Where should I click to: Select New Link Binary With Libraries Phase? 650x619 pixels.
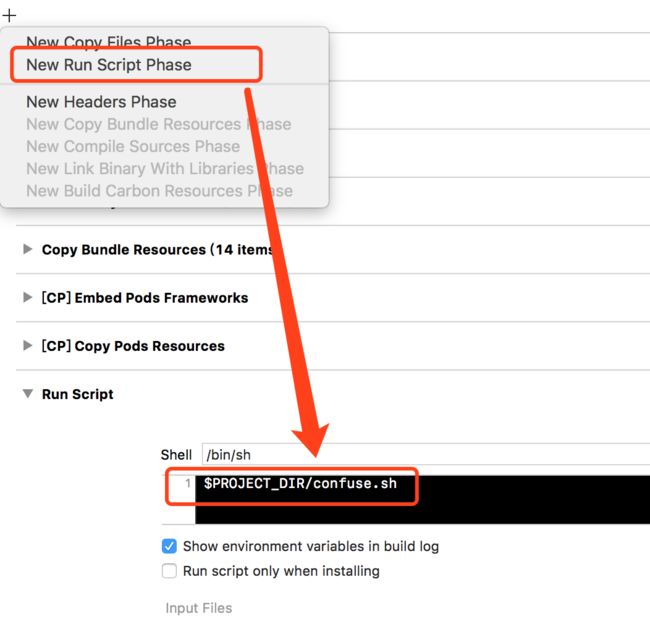click(x=165, y=169)
